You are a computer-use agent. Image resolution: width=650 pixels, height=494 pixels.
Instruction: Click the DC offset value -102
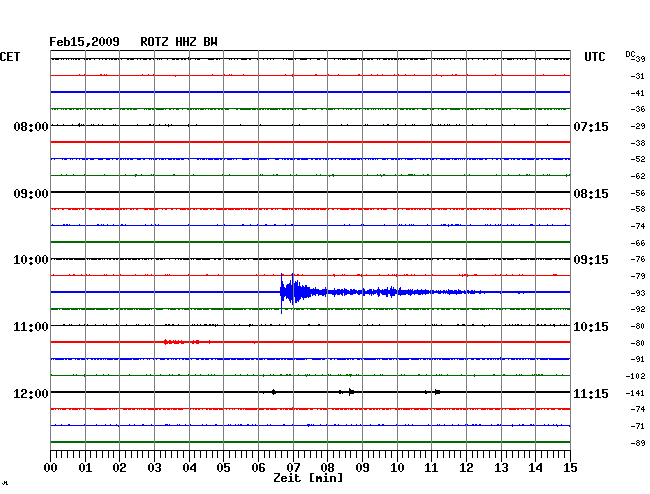(x=635, y=376)
